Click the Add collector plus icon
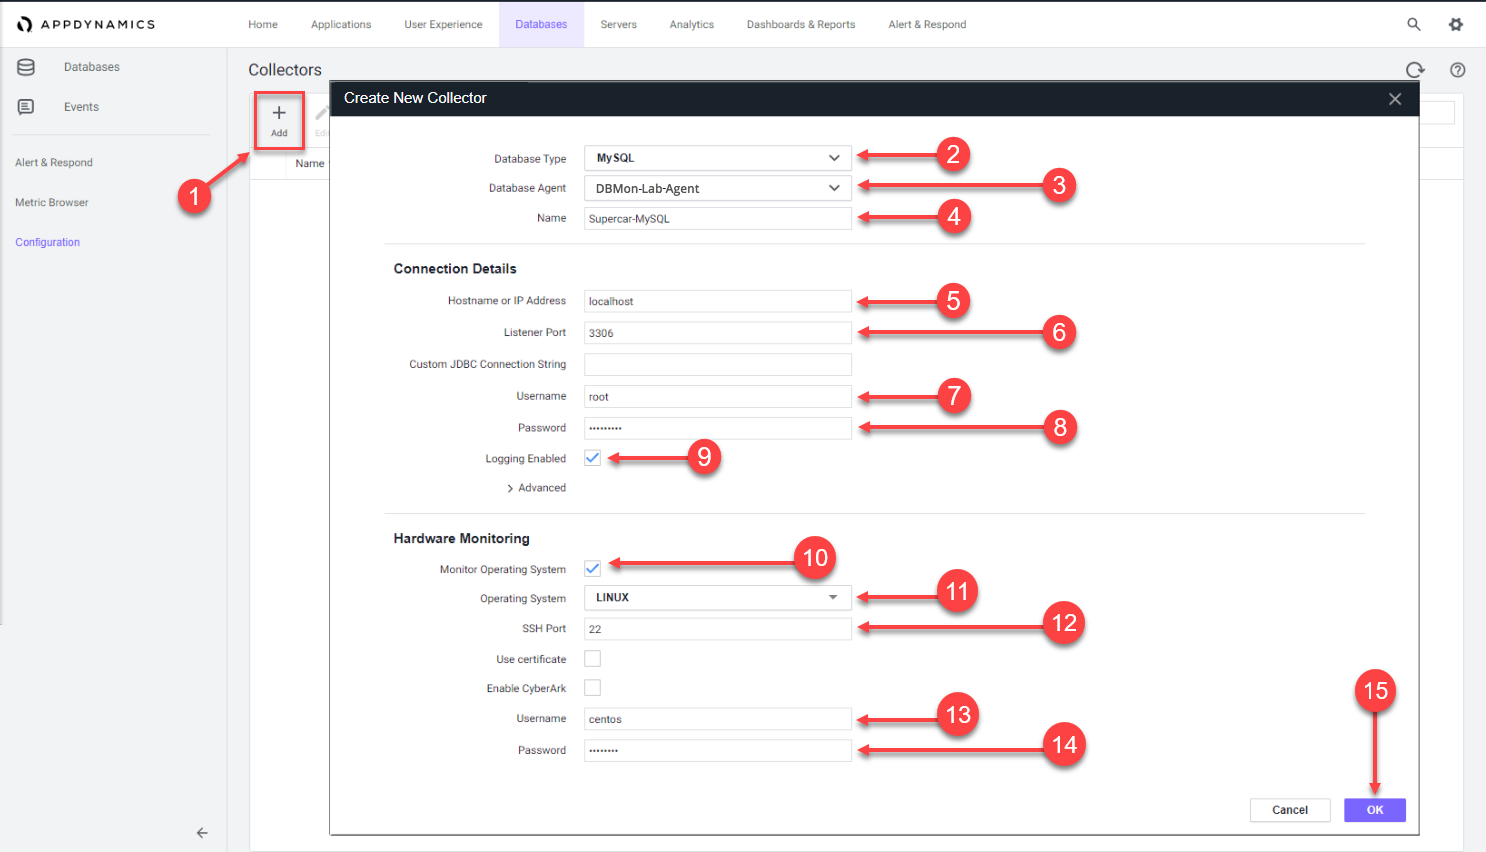Screen dimensions: 1486x852 coord(279,113)
